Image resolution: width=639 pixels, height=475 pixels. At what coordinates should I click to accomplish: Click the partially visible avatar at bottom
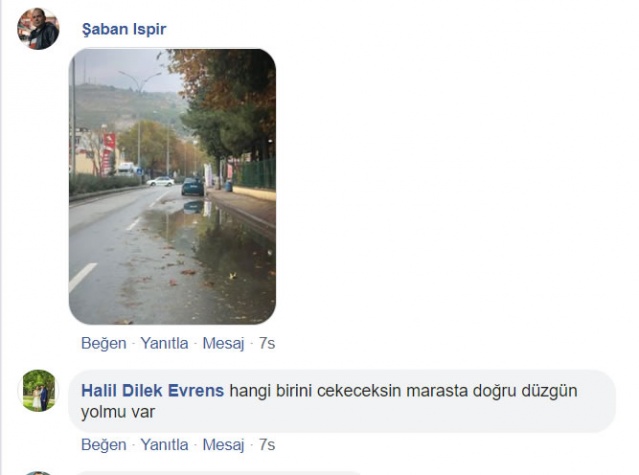[39, 473]
